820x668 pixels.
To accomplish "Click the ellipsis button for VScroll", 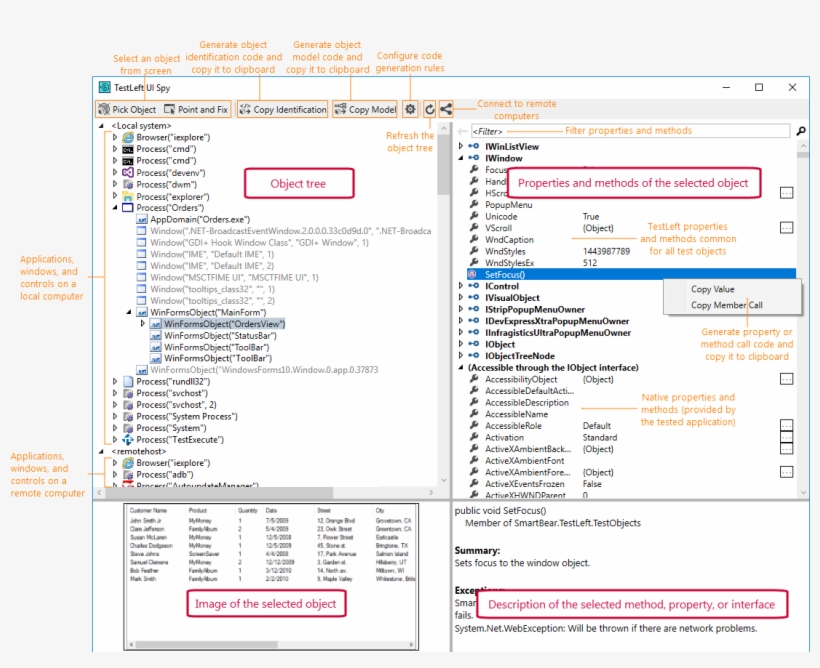I will (x=786, y=228).
